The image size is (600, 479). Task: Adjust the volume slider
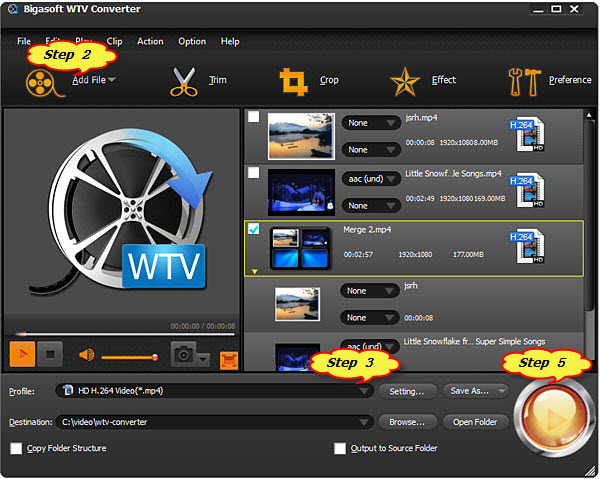click(129, 357)
